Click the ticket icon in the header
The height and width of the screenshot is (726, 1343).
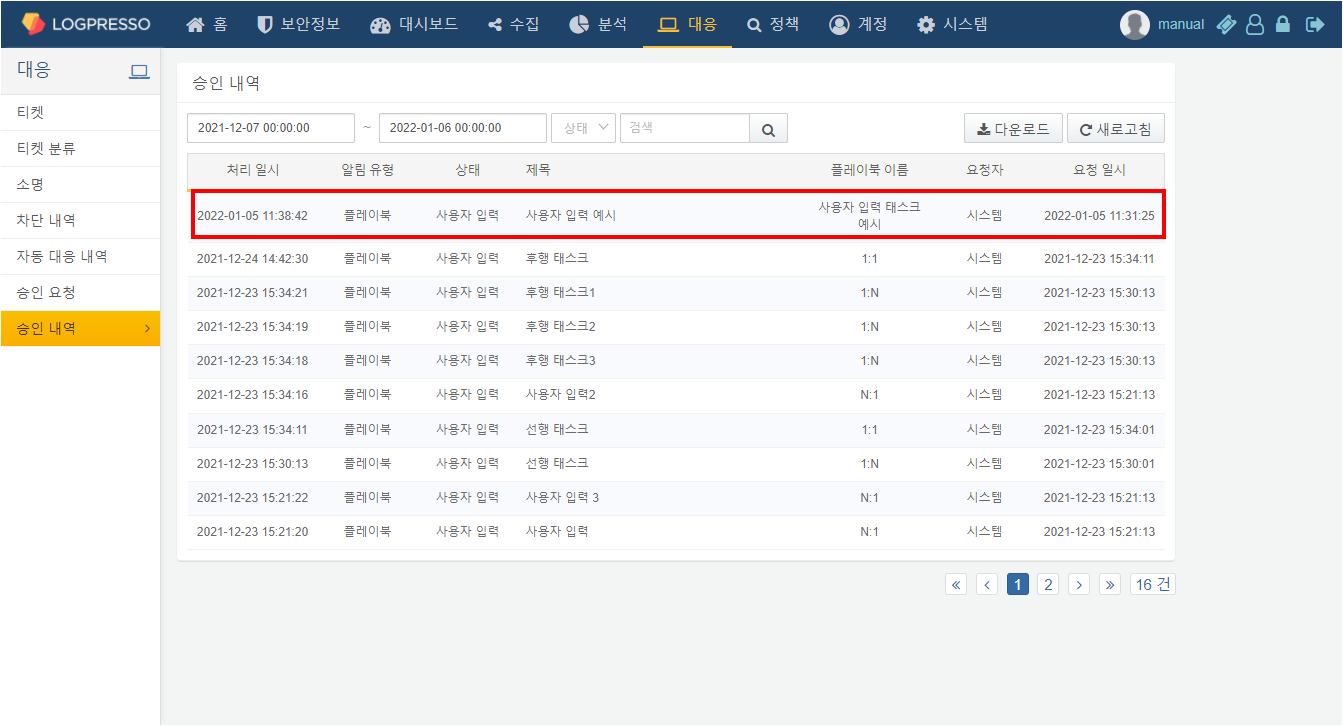[1227, 25]
